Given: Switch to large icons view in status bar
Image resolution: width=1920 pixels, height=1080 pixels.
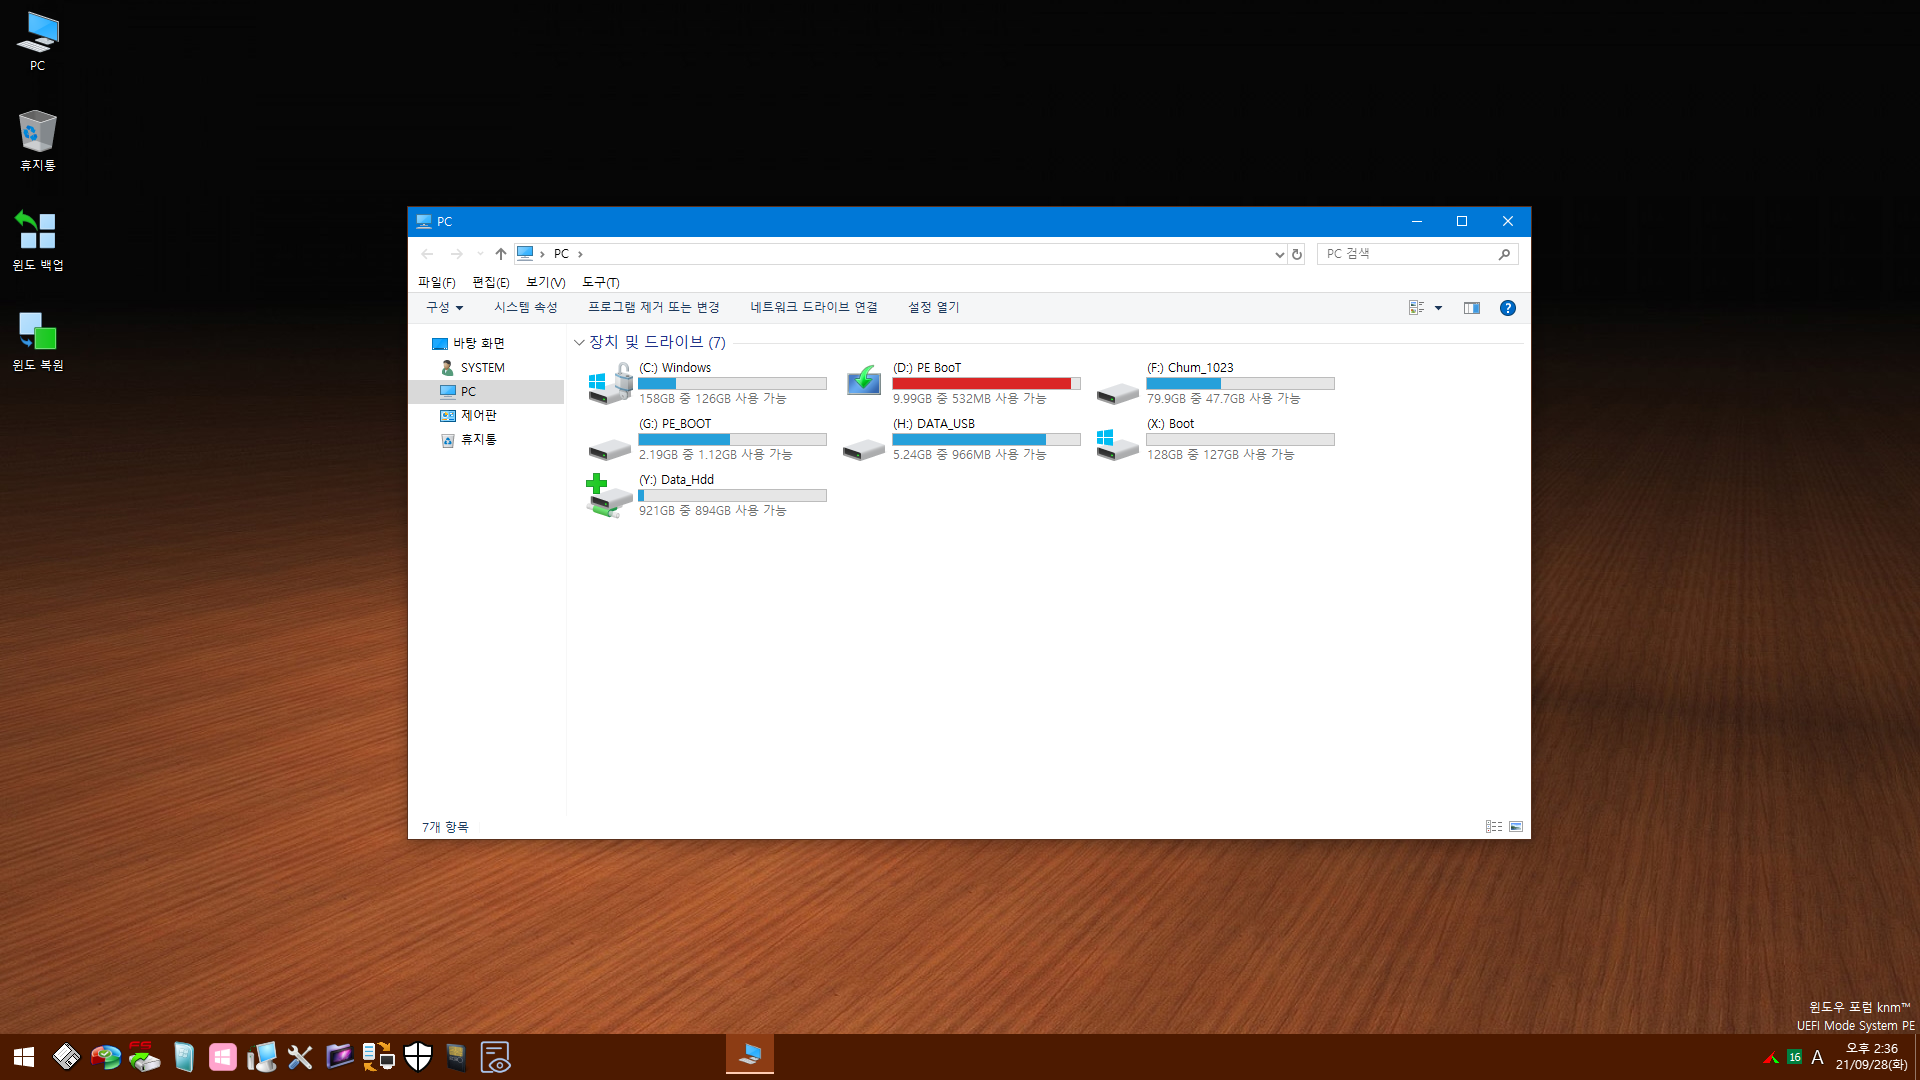Looking at the screenshot, I should click(x=1516, y=827).
